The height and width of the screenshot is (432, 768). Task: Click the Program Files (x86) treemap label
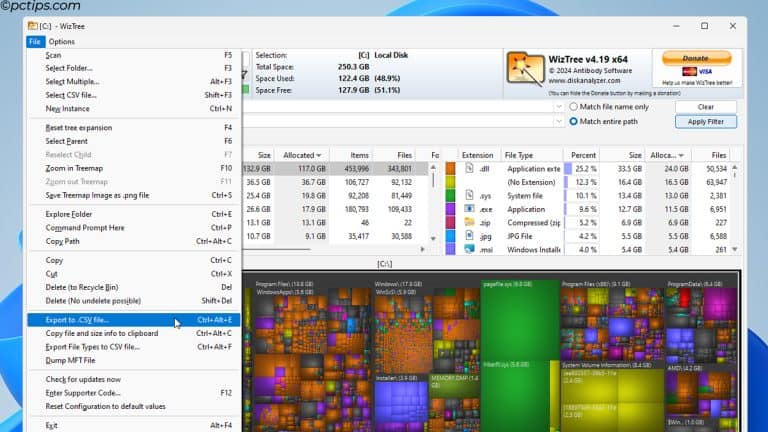click(596, 284)
